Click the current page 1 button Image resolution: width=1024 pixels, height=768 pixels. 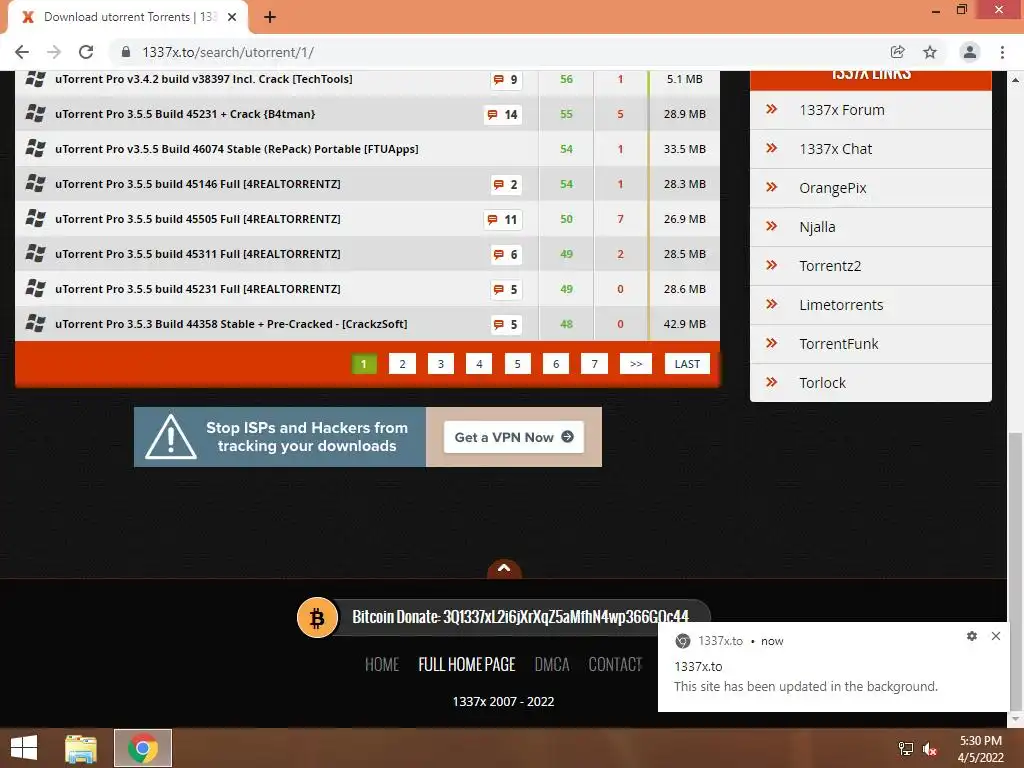(x=364, y=364)
